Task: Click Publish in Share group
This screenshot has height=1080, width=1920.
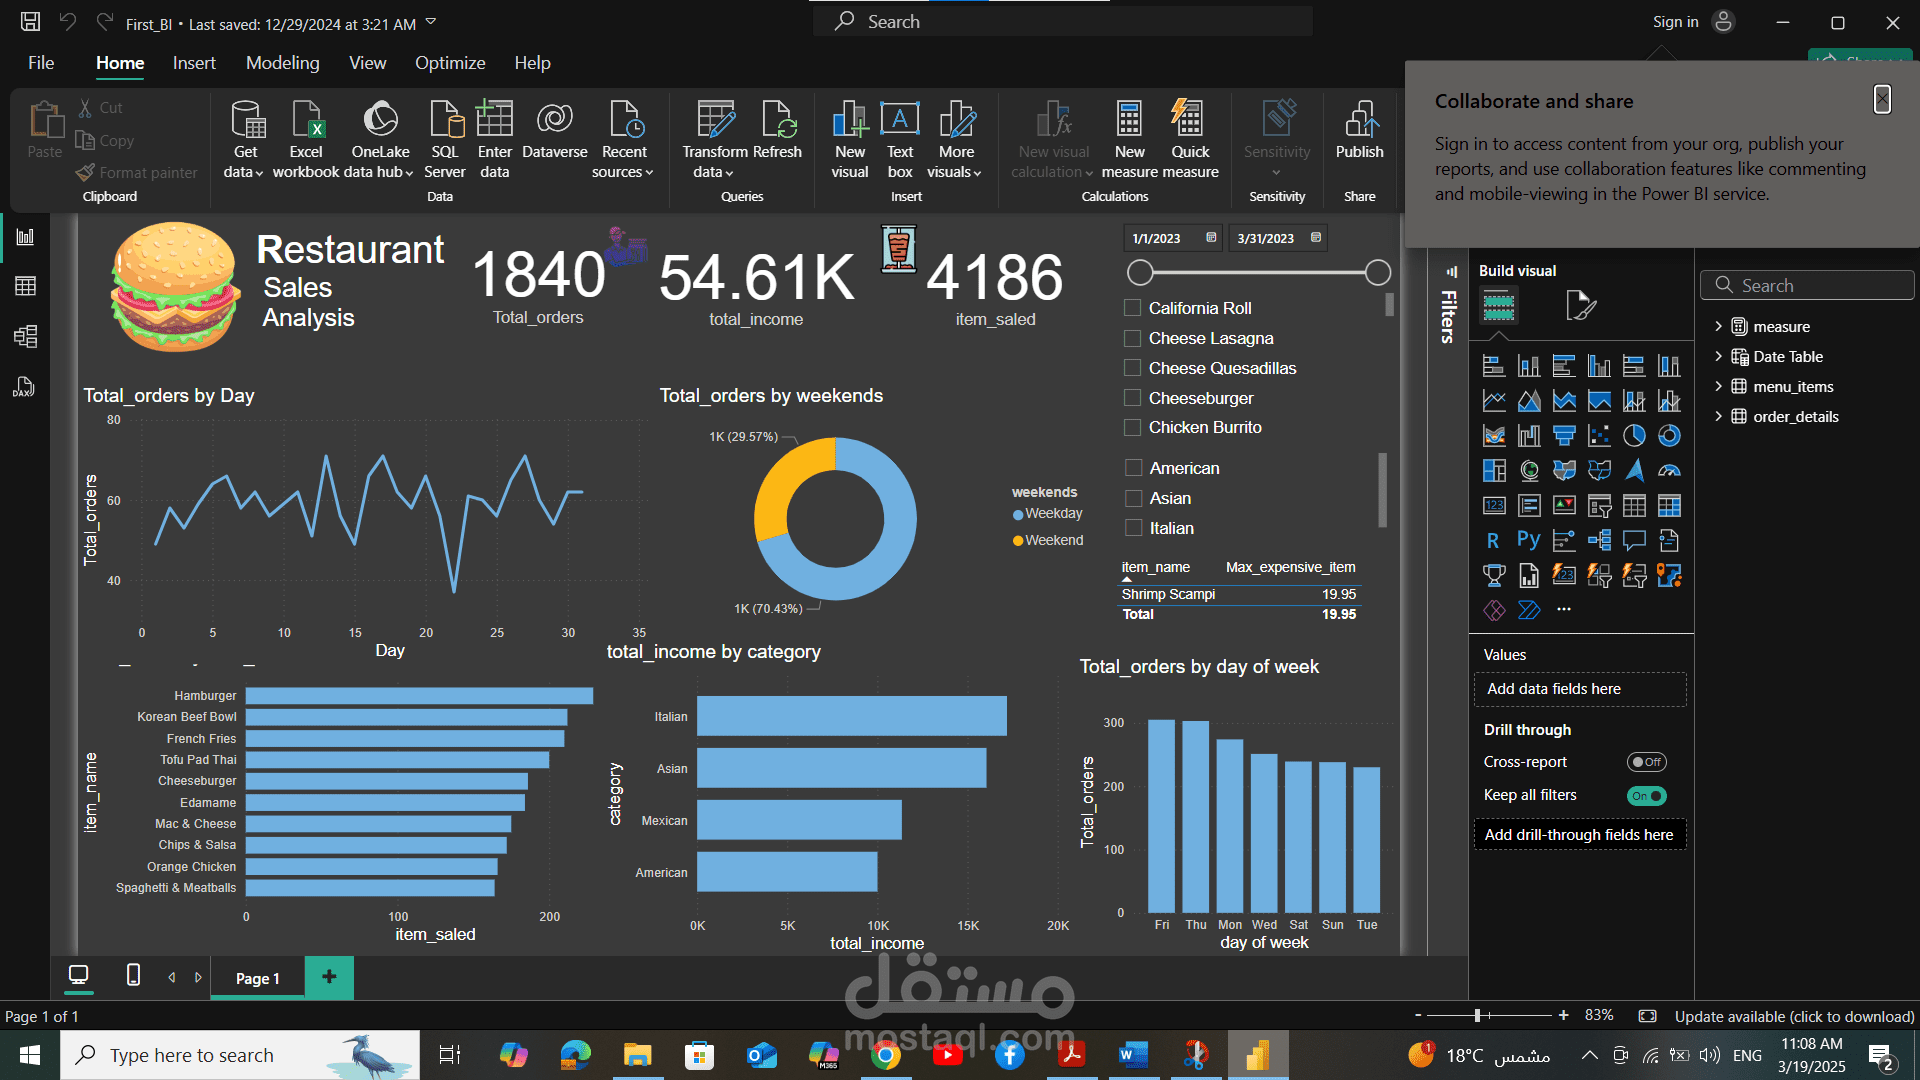Action: 1360,130
